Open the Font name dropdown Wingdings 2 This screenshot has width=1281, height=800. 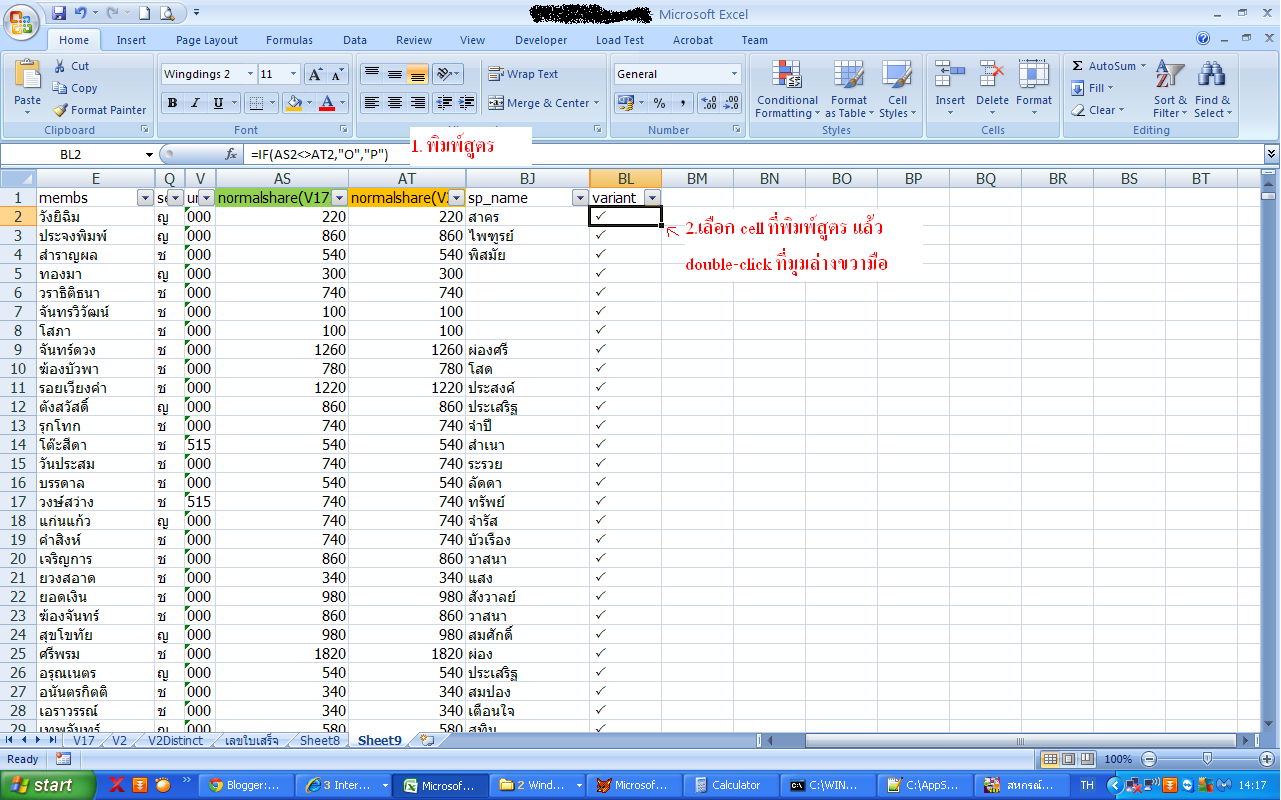[x=248, y=74]
